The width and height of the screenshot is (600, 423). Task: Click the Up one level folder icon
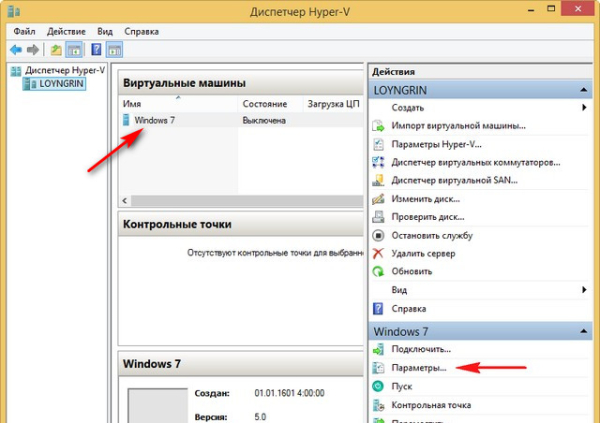tap(54, 49)
